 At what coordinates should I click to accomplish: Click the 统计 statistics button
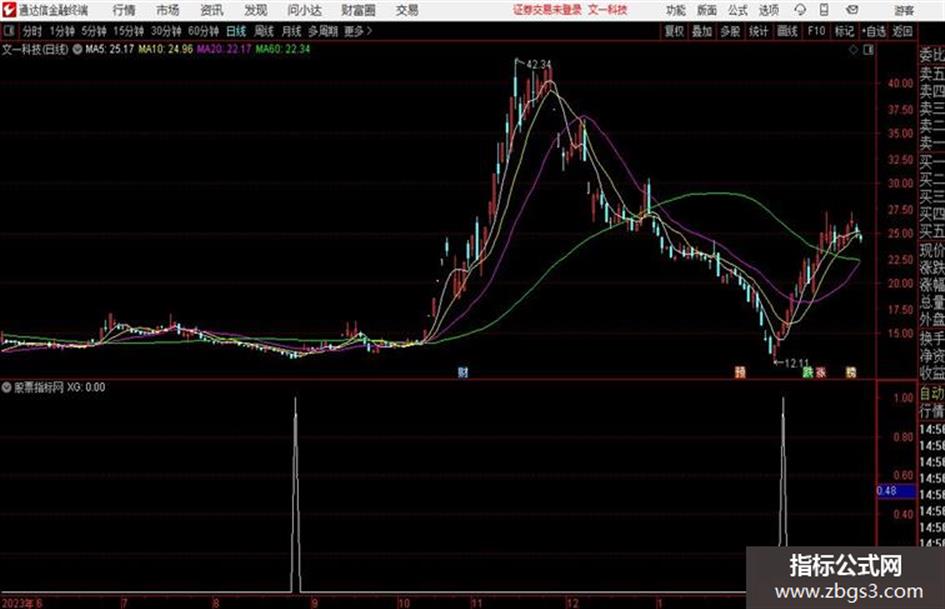click(x=758, y=31)
